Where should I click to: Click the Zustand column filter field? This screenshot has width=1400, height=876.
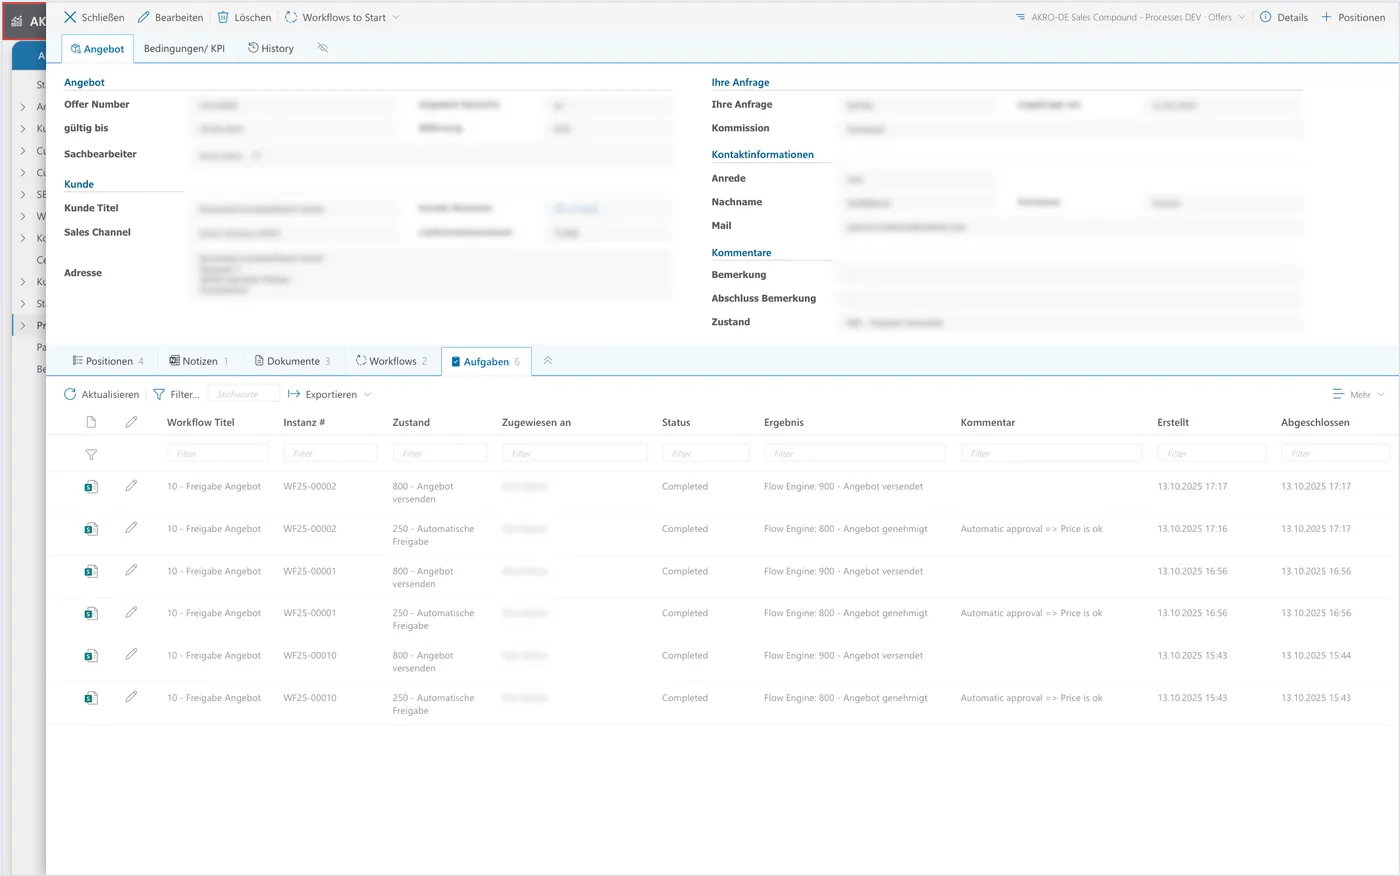(440, 453)
